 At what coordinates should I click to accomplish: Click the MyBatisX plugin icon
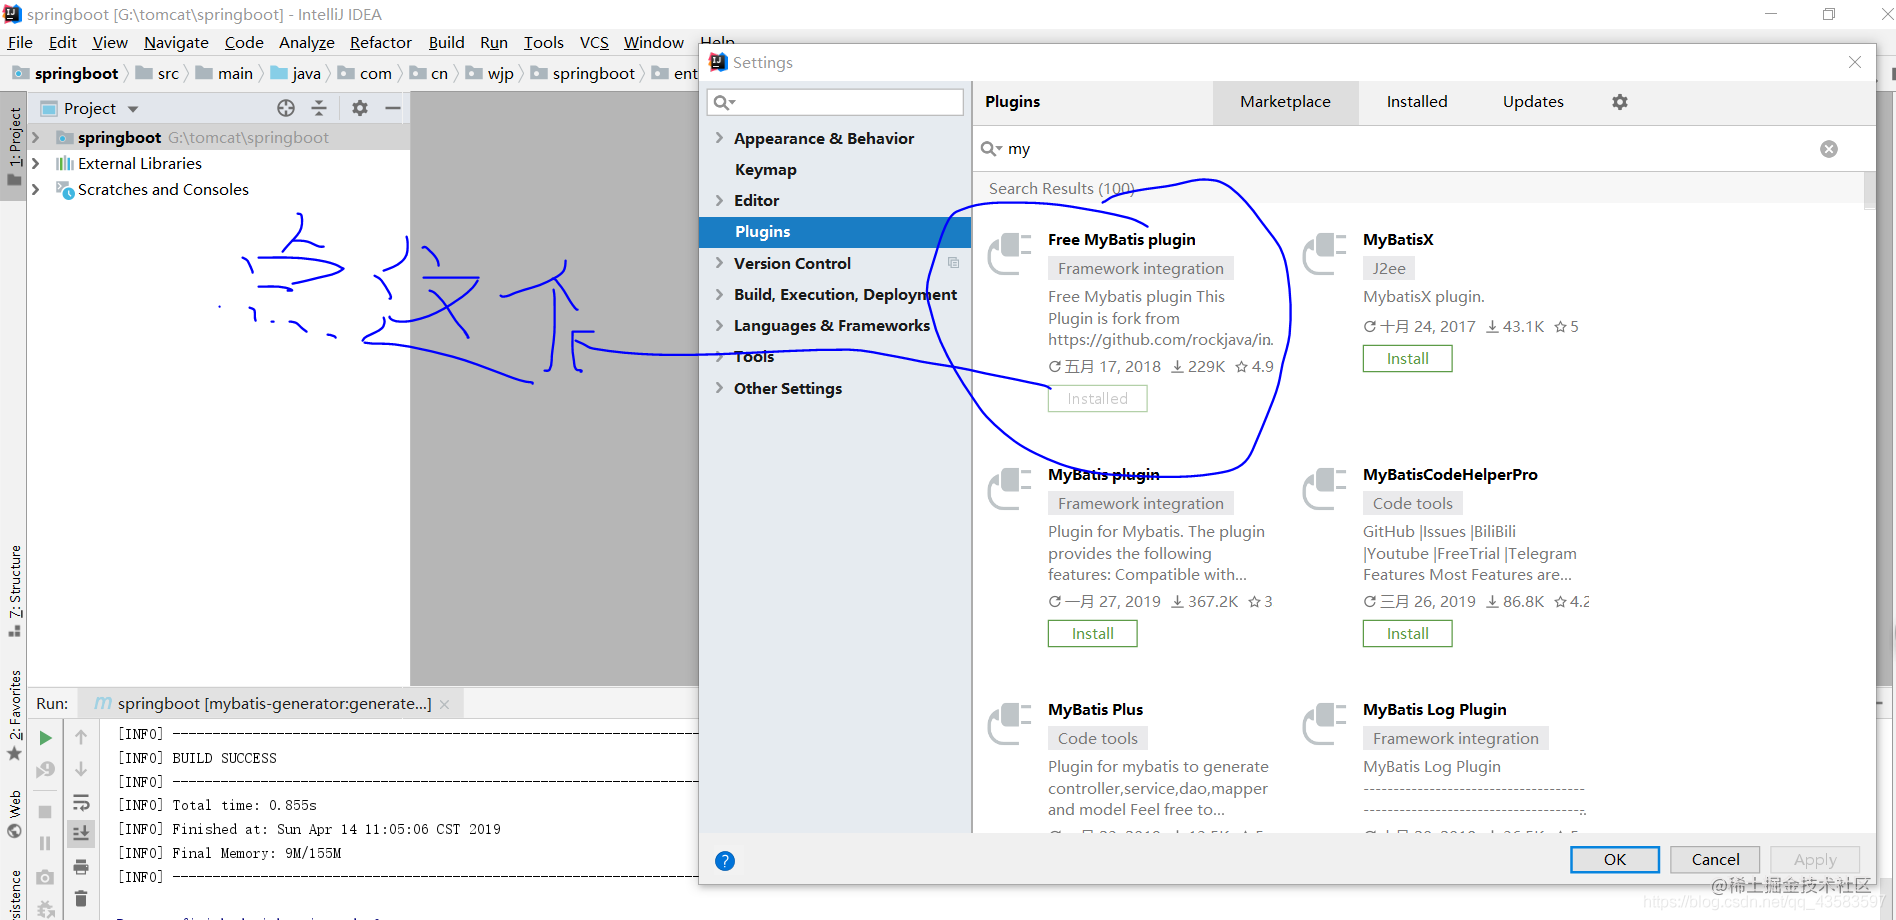(x=1325, y=252)
